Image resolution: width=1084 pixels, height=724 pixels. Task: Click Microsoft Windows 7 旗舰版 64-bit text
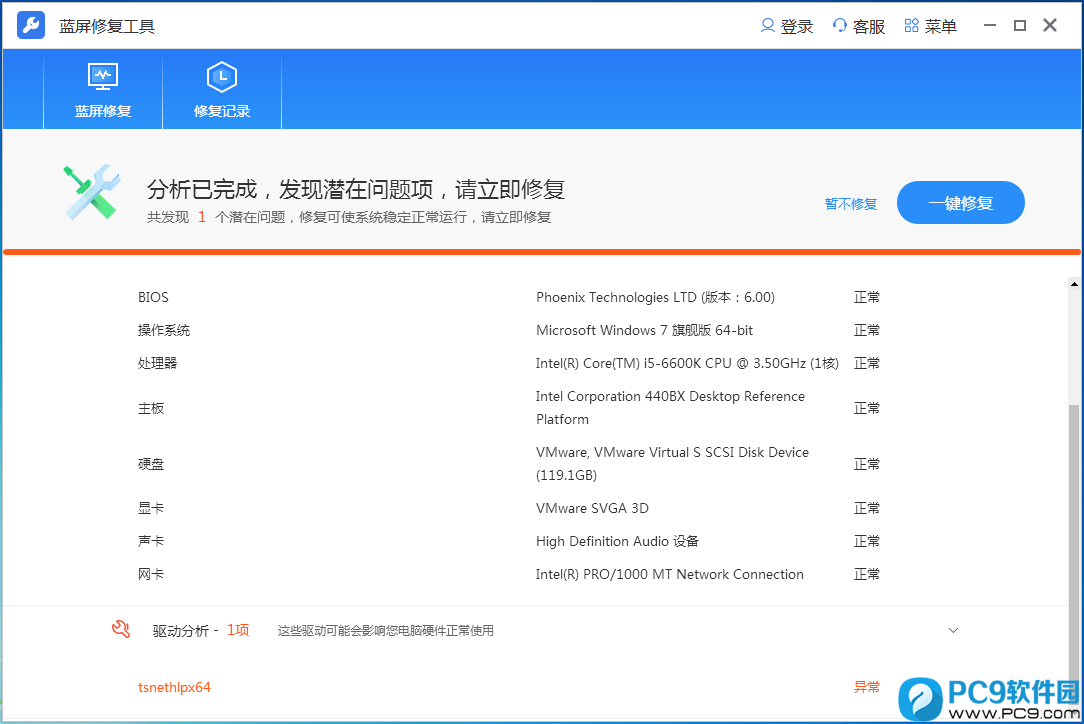[x=644, y=331]
